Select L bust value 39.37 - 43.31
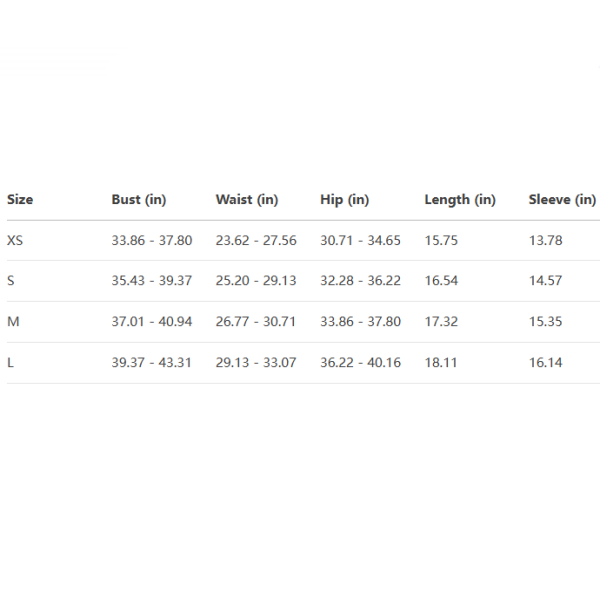600x600 pixels. tap(152, 363)
